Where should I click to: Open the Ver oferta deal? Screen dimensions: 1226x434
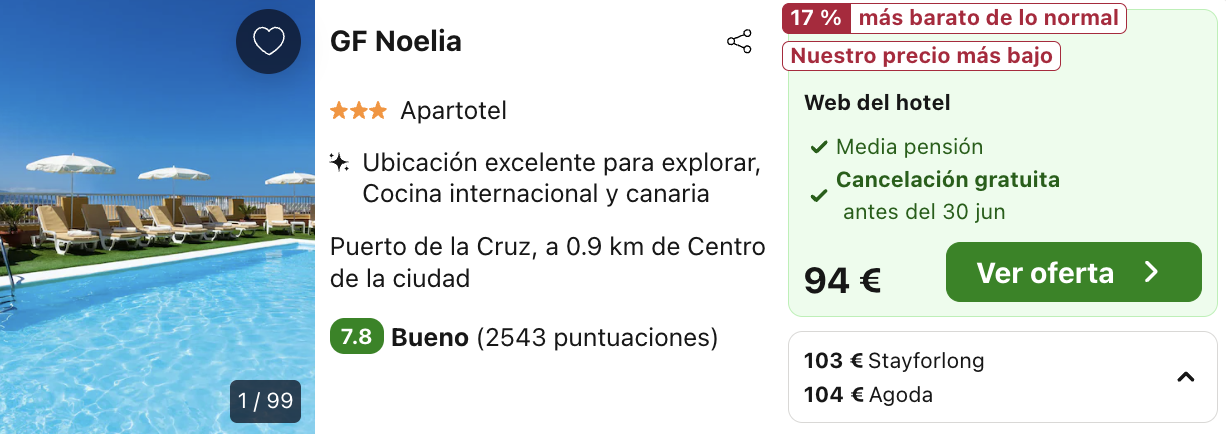pyautogui.click(x=1073, y=272)
